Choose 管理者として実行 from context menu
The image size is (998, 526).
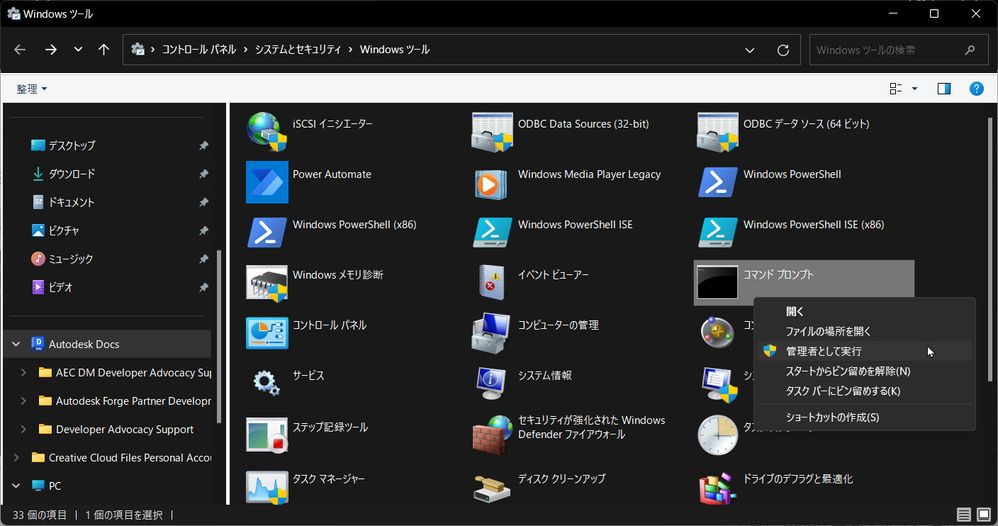coord(864,351)
